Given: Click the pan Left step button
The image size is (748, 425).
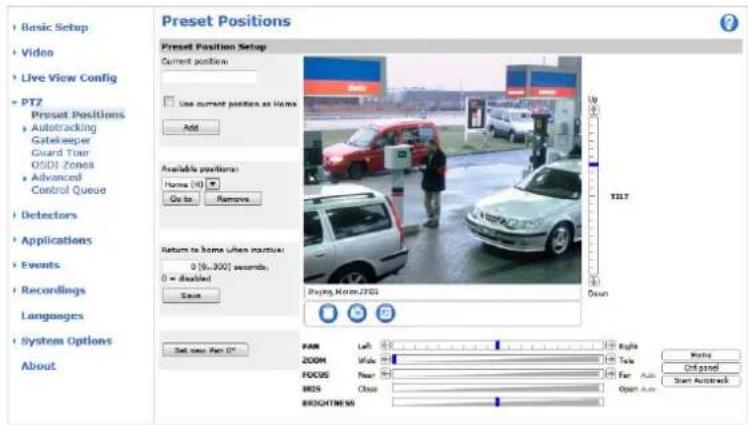Looking at the screenshot, I should [x=385, y=345].
